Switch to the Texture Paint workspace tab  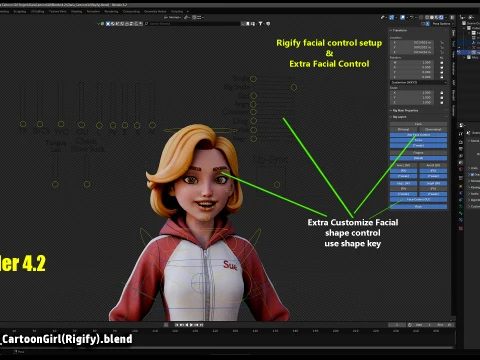(x=58, y=11)
